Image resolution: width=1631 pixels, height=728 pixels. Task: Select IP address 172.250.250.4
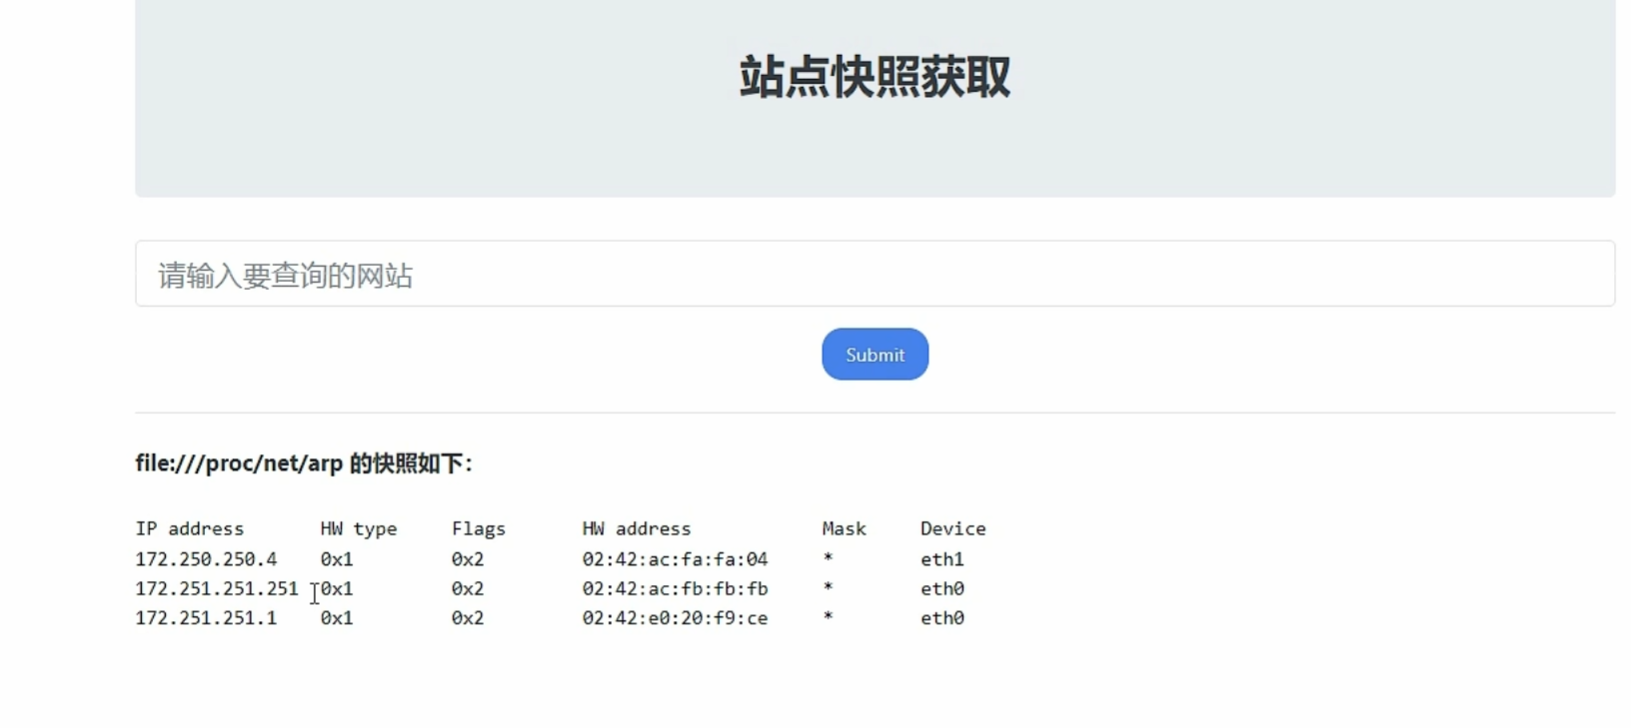coord(206,559)
